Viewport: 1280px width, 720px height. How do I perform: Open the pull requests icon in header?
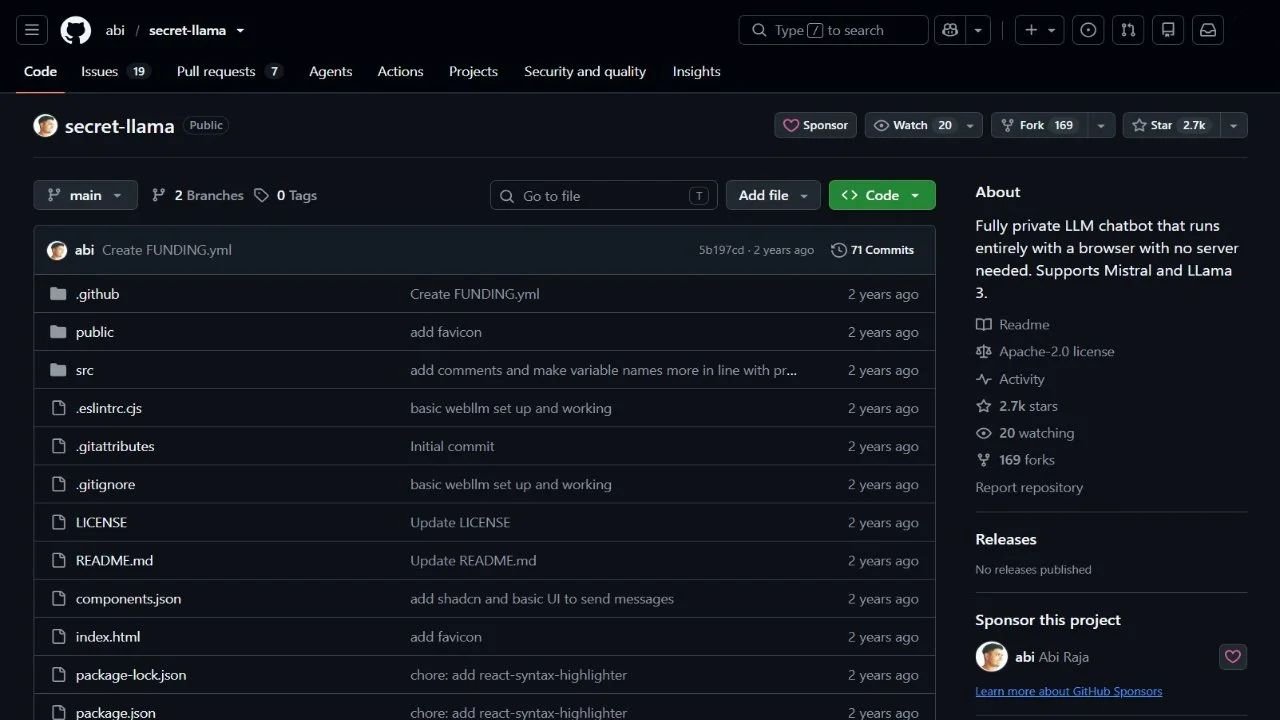(1128, 30)
